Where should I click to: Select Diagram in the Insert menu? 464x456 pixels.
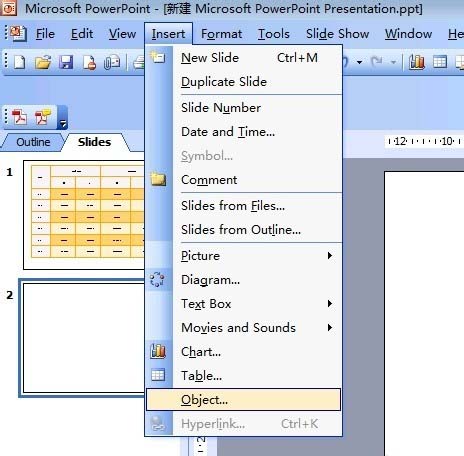click(243, 280)
